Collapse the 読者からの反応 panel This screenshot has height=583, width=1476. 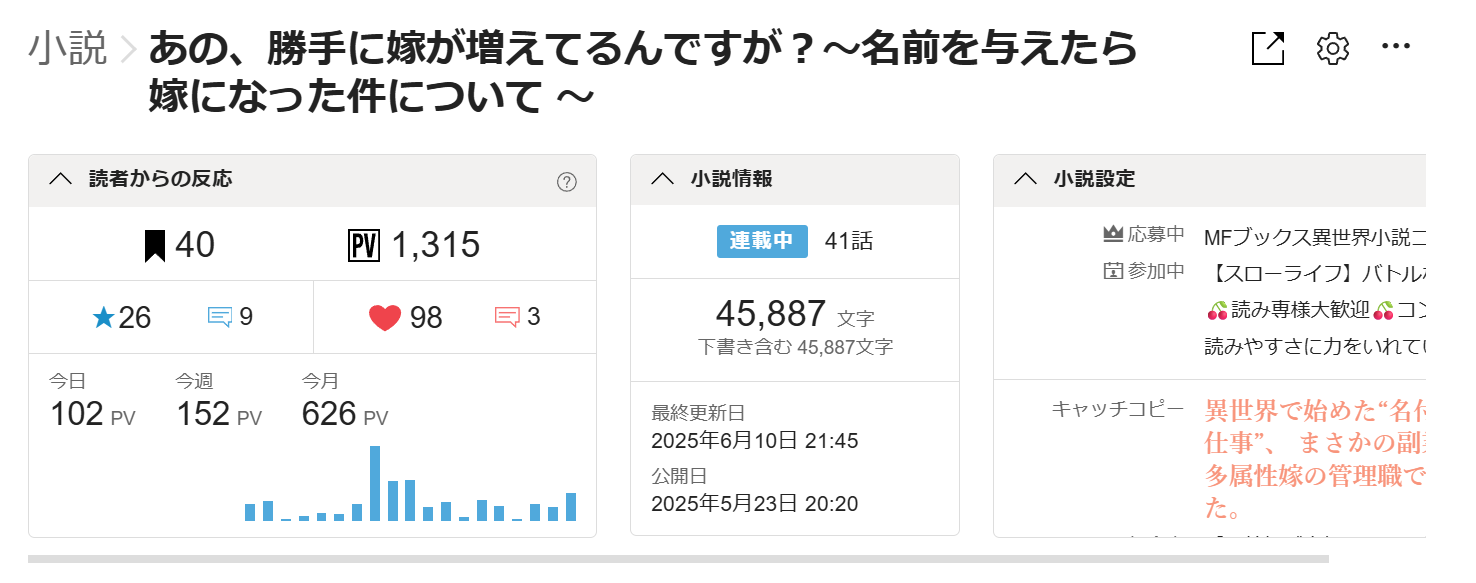point(61,180)
